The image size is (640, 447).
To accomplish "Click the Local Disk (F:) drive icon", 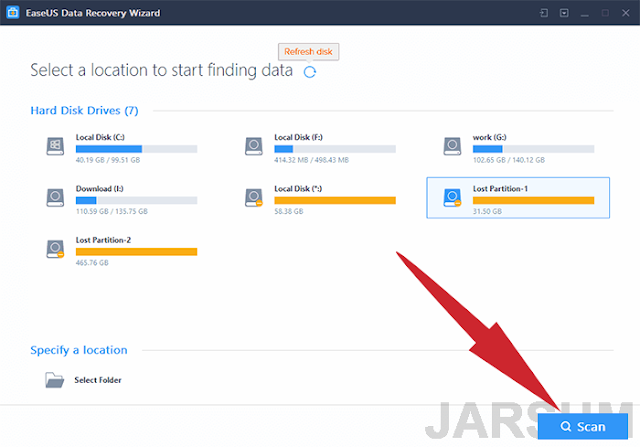I will point(254,146).
